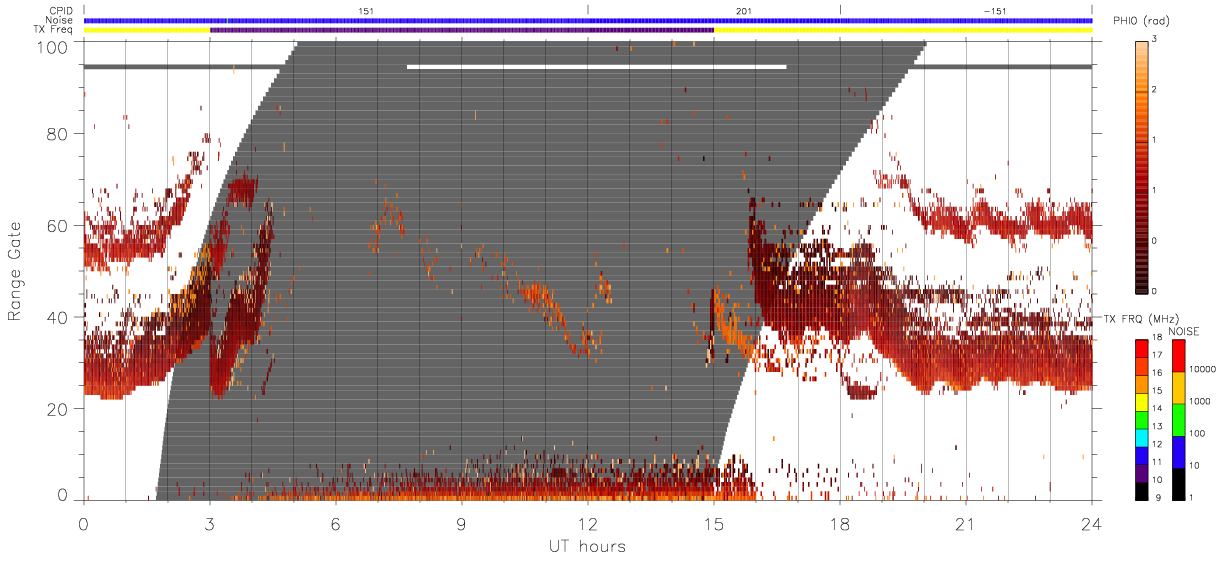1228x567 pixels.
Task: Click the '21' tick on UT hours axis
Action: click(966, 523)
